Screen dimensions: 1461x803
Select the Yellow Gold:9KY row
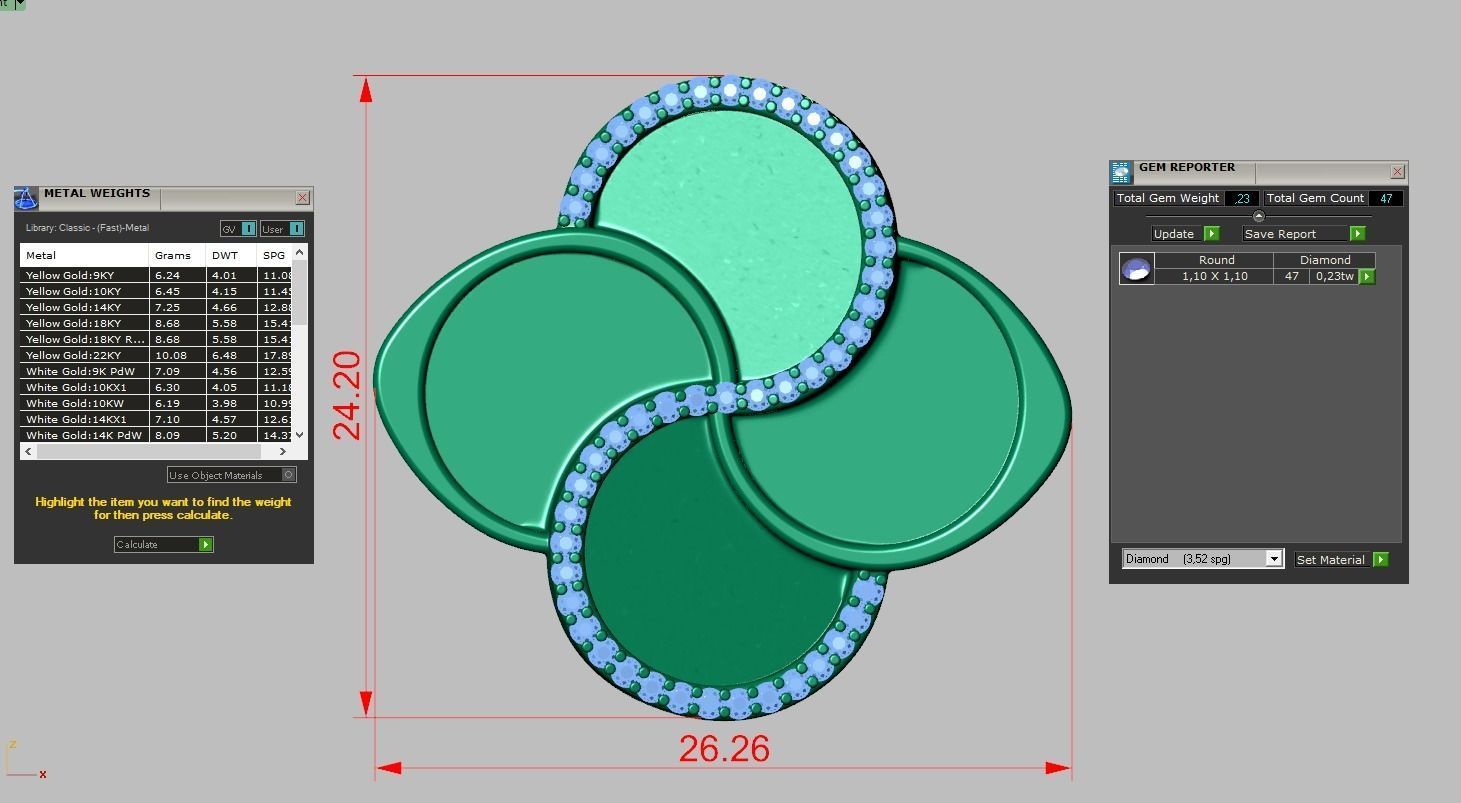[x=156, y=275]
